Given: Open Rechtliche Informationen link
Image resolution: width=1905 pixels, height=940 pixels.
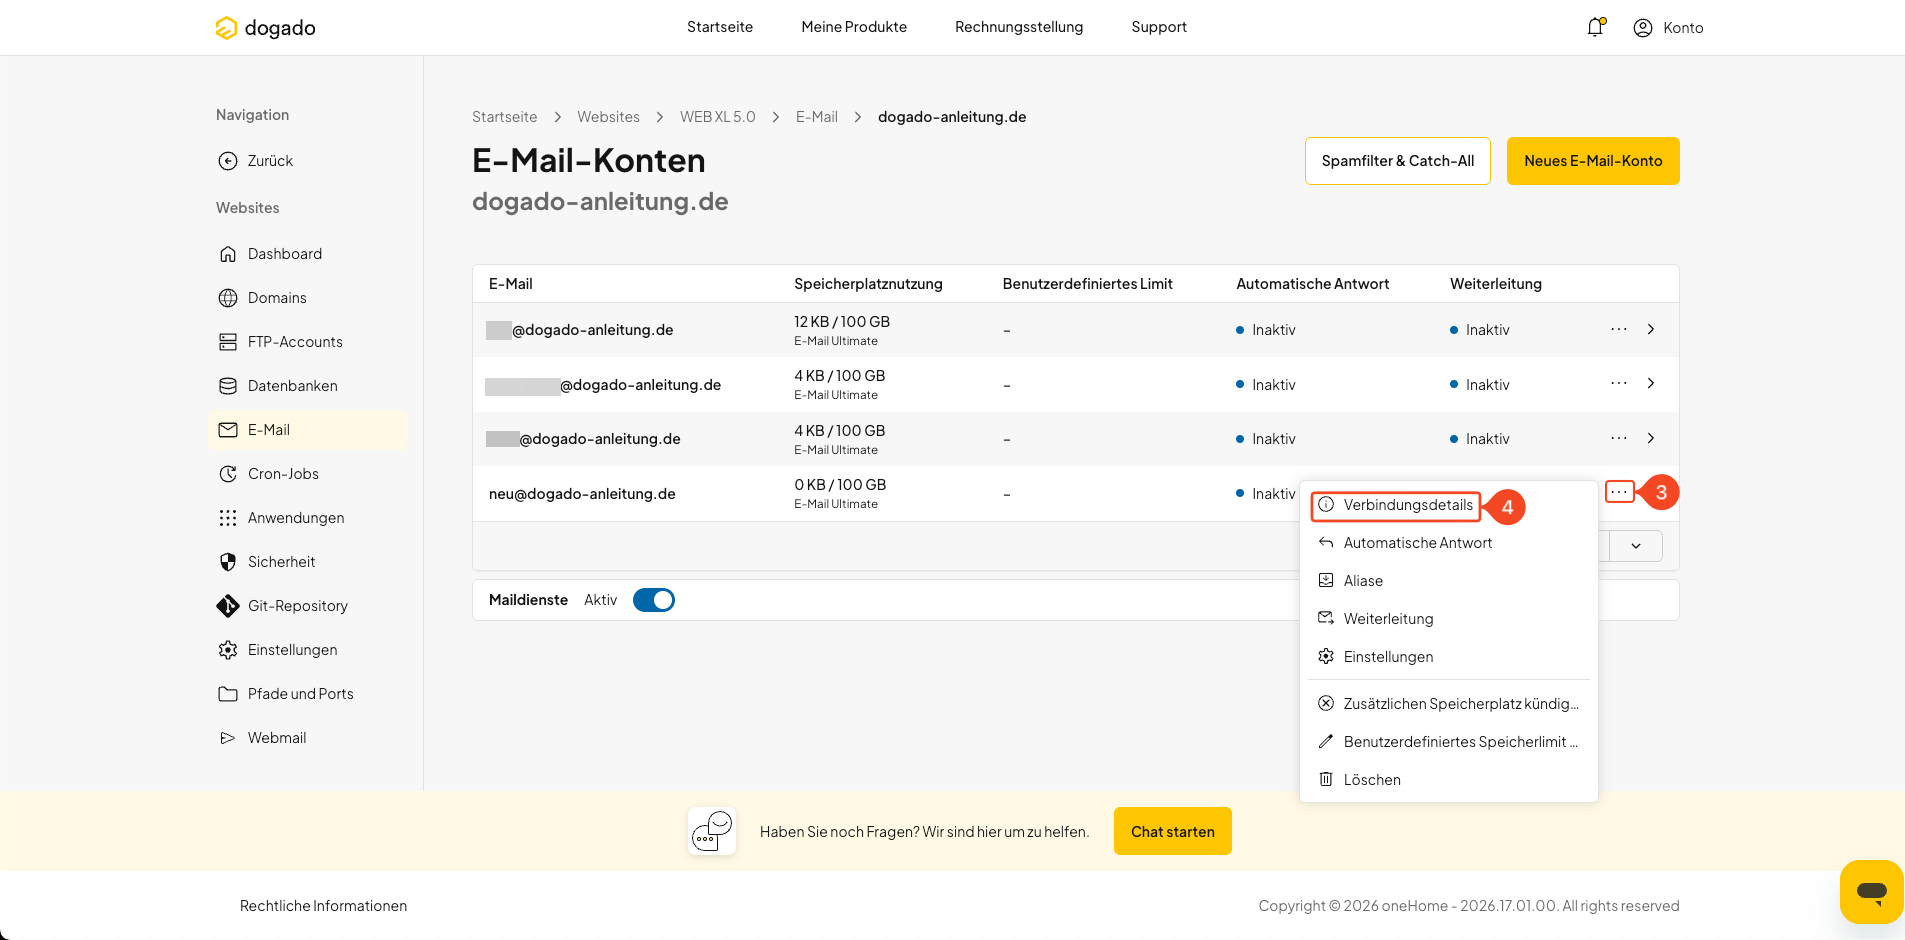Looking at the screenshot, I should click(x=323, y=906).
